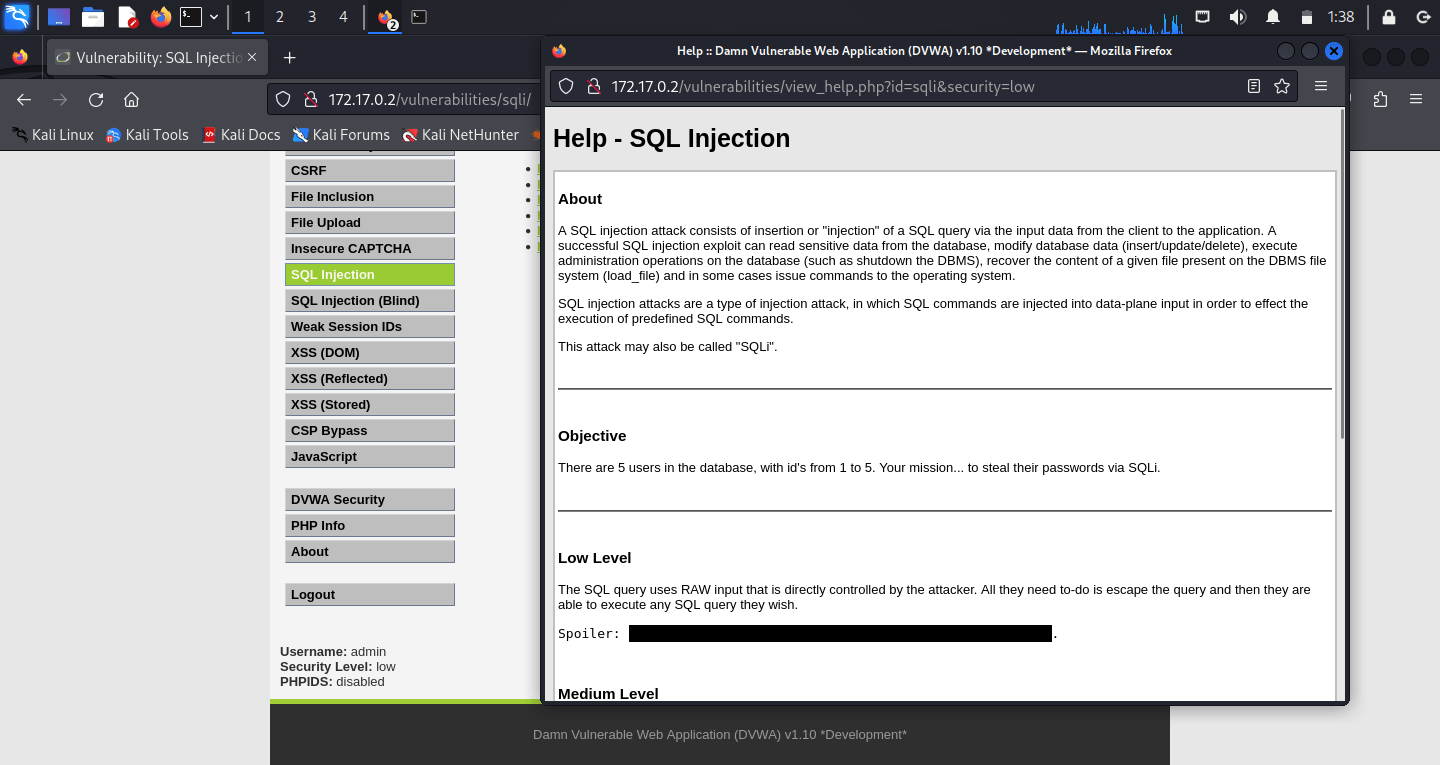The height and width of the screenshot is (765, 1440).
Task: Open CSP Bypass menu item
Action: [x=370, y=431]
